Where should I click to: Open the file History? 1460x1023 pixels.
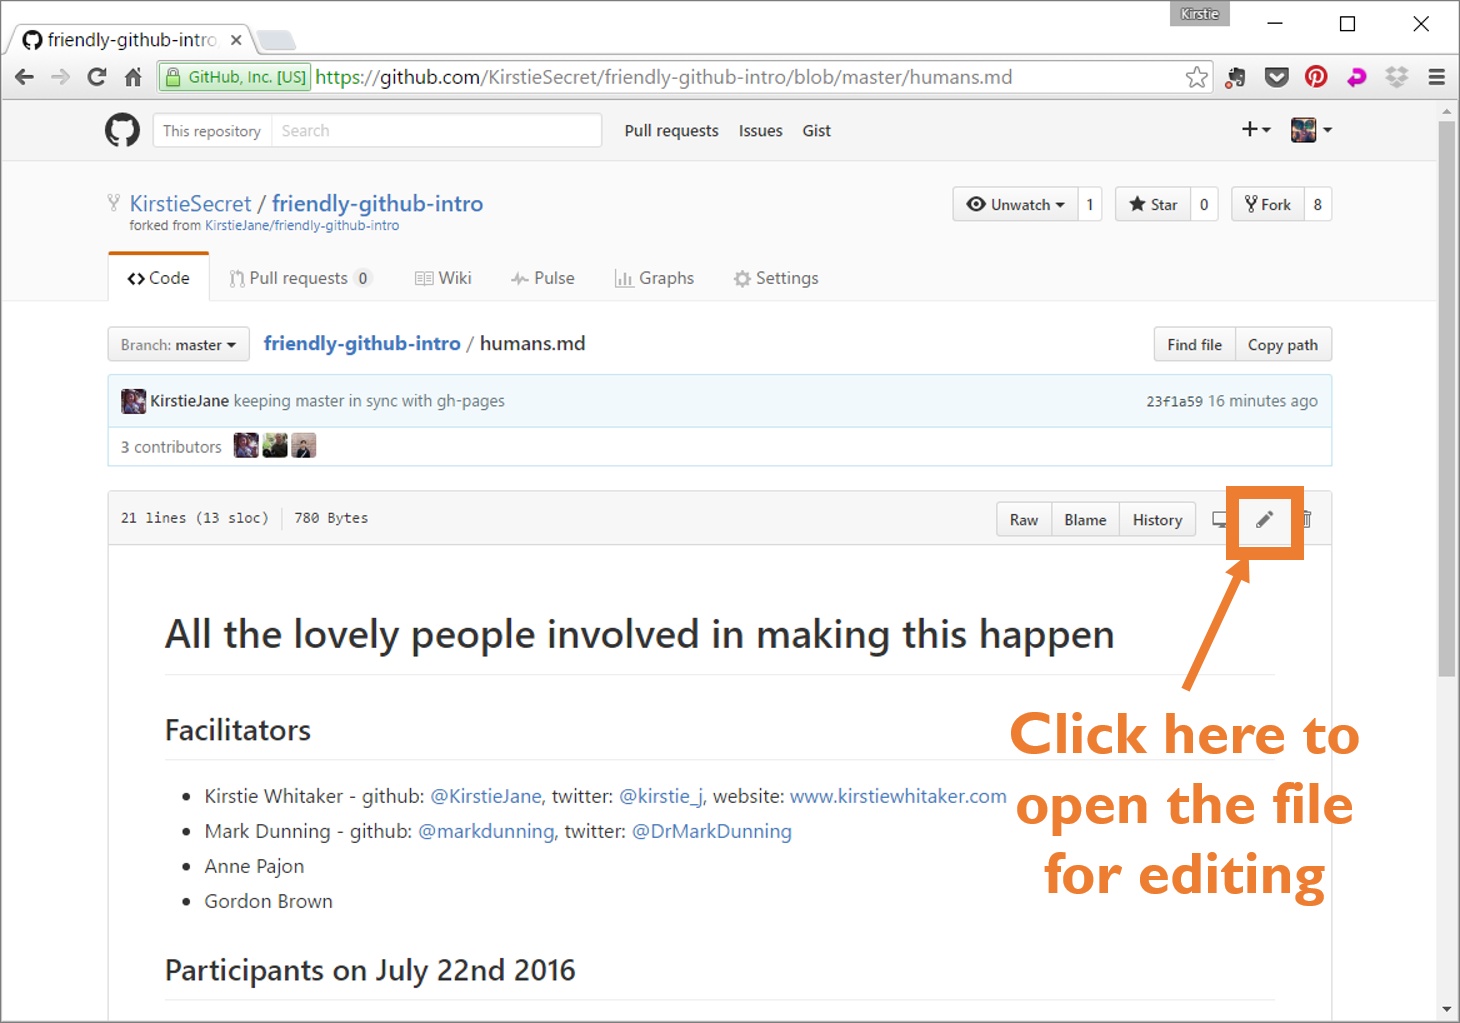[x=1157, y=520]
